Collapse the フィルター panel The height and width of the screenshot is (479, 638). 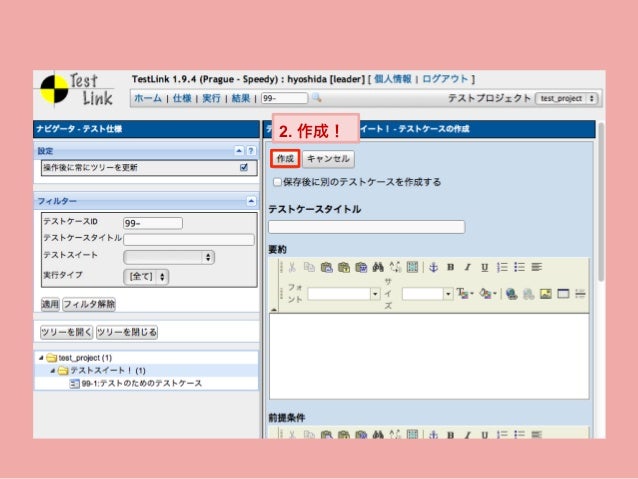click(x=251, y=201)
